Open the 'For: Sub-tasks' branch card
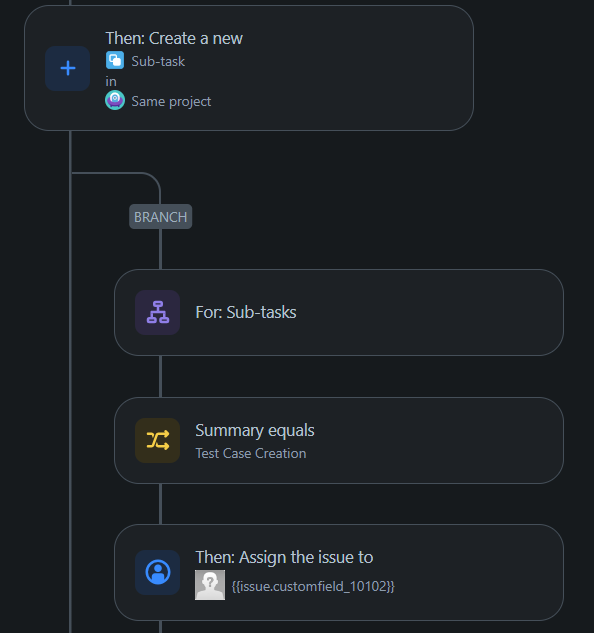Screen dimensions: 594x633 point(339,312)
